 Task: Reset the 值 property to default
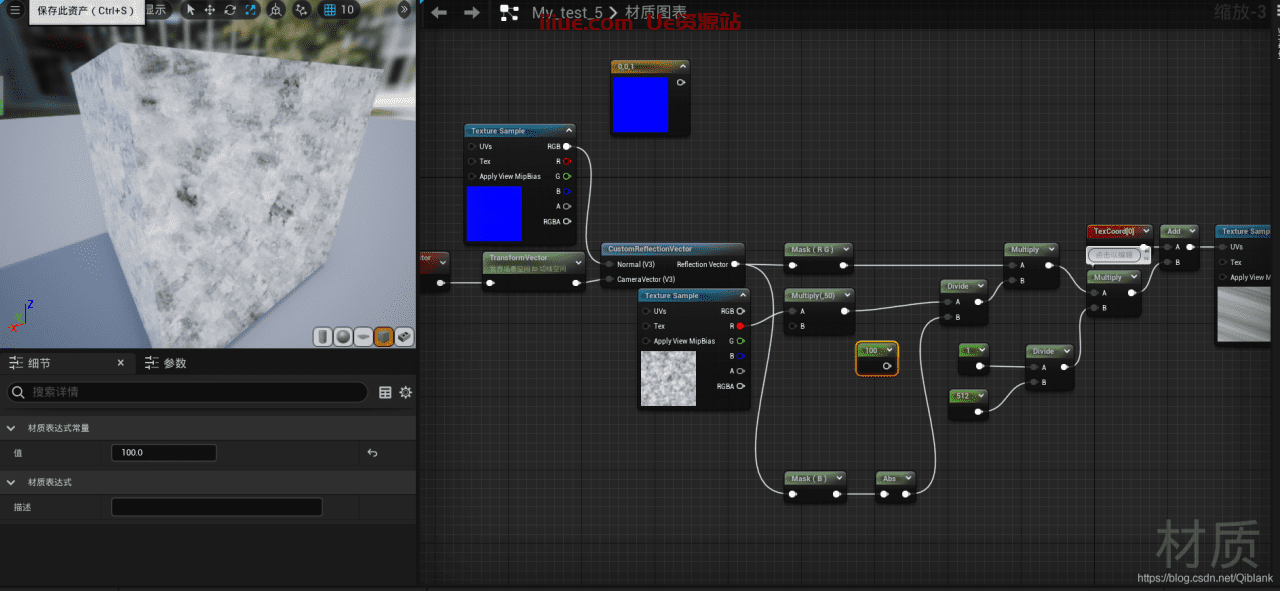click(372, 453)
